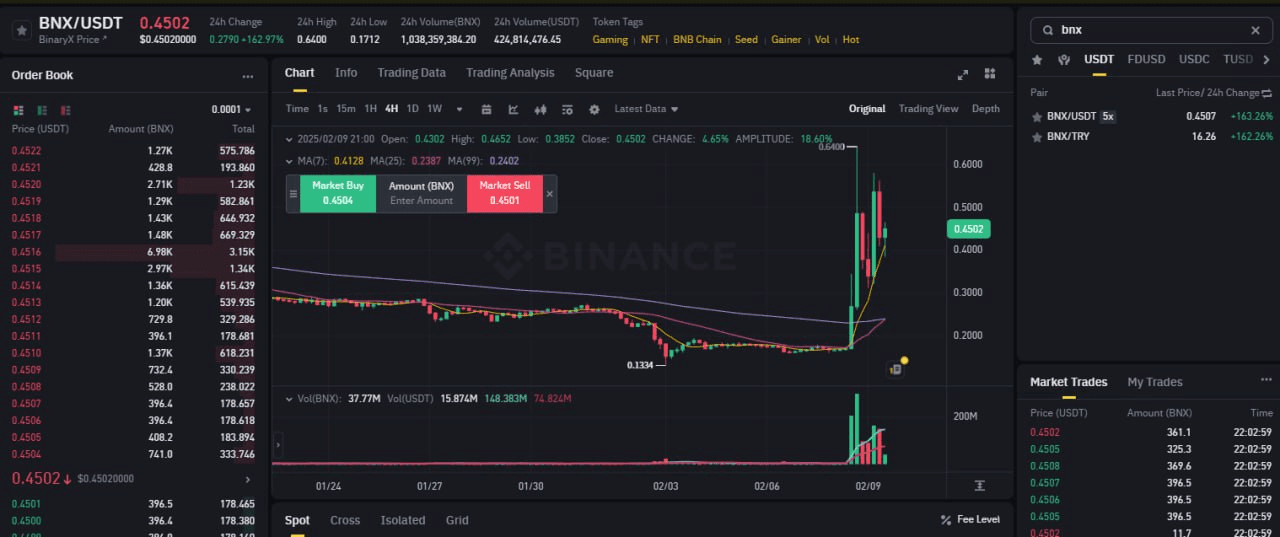Switch to the Square tab
This screenshot has height=537, width=1280.
pos(594,73)
